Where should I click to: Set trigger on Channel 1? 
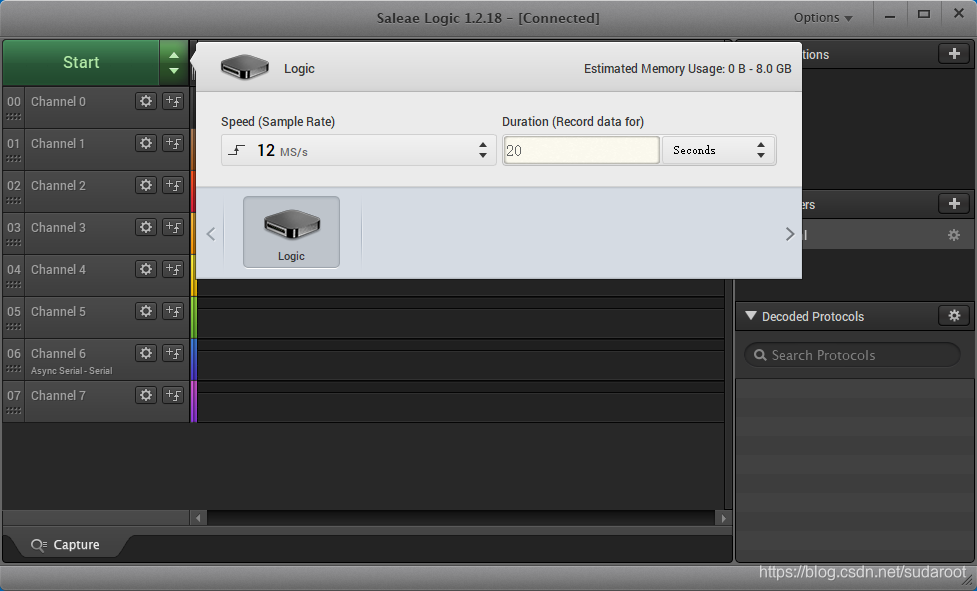[173, 143]
